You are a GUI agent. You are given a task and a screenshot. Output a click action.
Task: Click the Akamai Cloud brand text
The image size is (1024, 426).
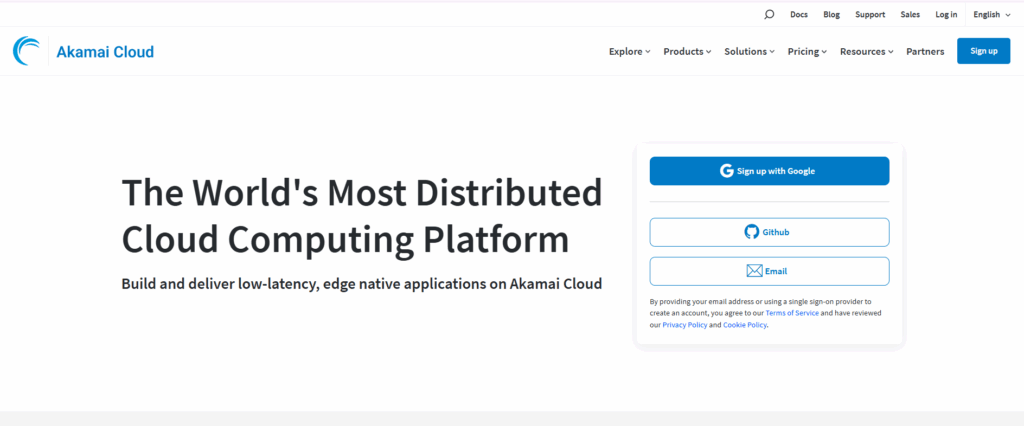click(x=105, y=52)
